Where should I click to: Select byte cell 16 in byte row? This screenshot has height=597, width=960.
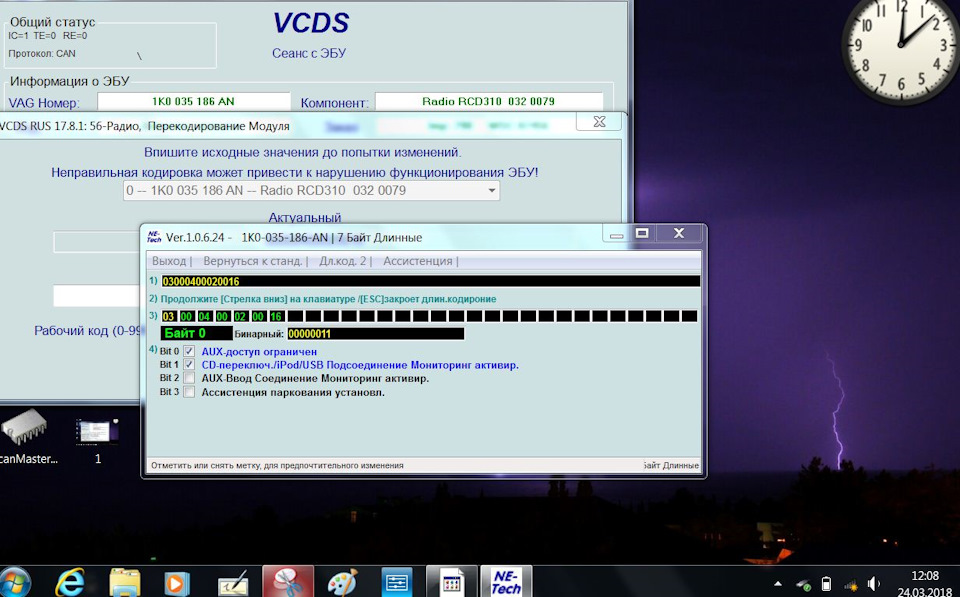tap(276, 317)
